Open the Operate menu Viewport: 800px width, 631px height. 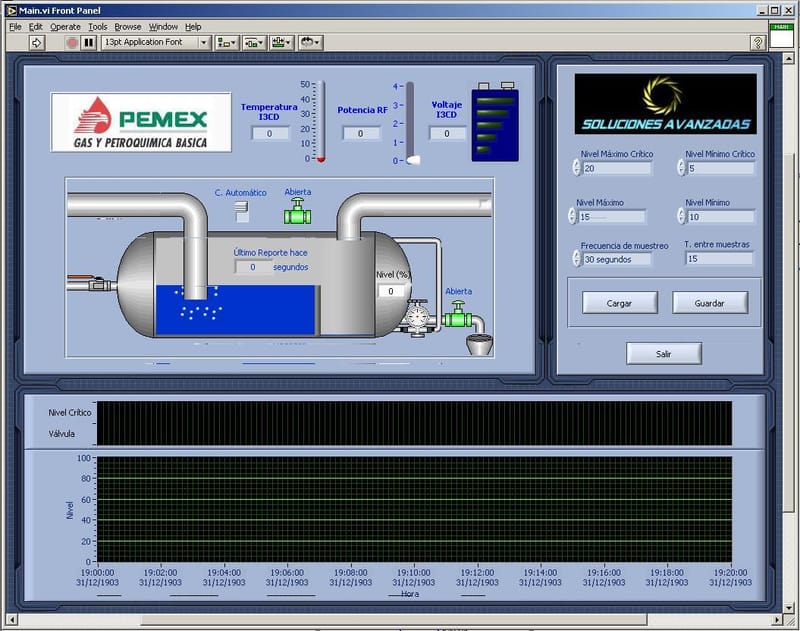(x=65, y=27)
